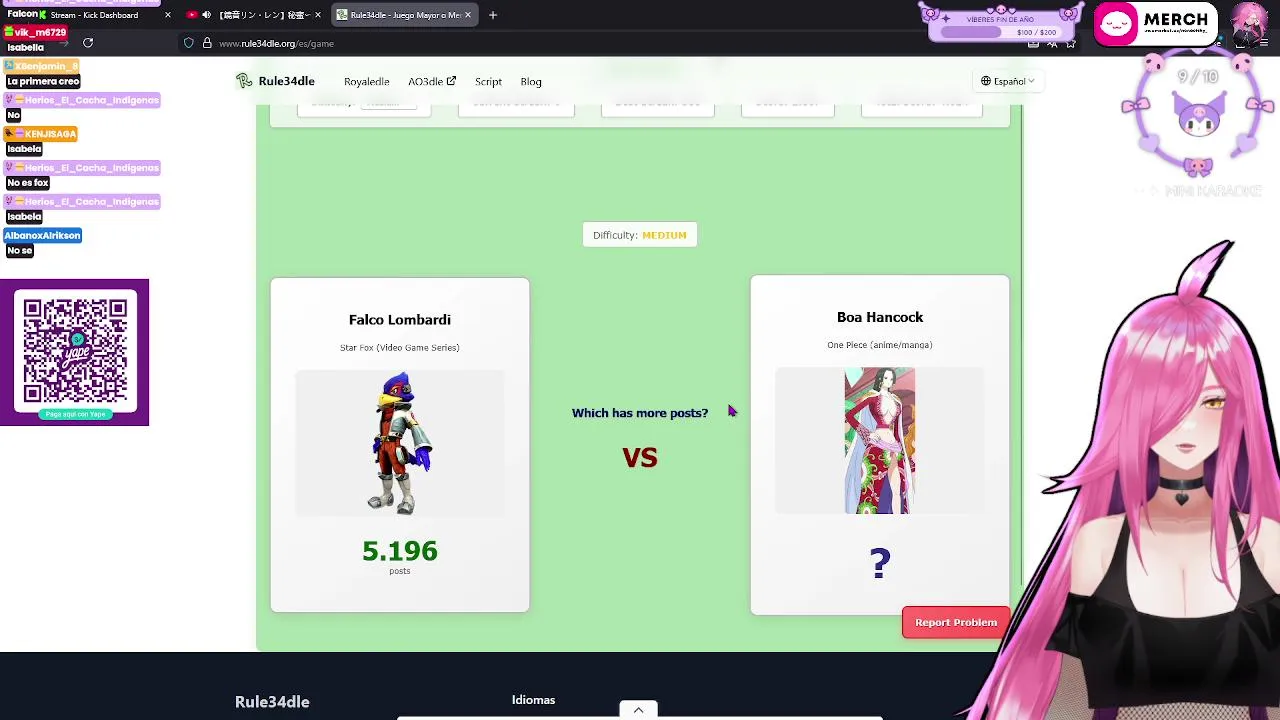This screenshot has height=720, width=1280.
Task: Choose the Falco Lombardi card
Action: coord(400,445)
